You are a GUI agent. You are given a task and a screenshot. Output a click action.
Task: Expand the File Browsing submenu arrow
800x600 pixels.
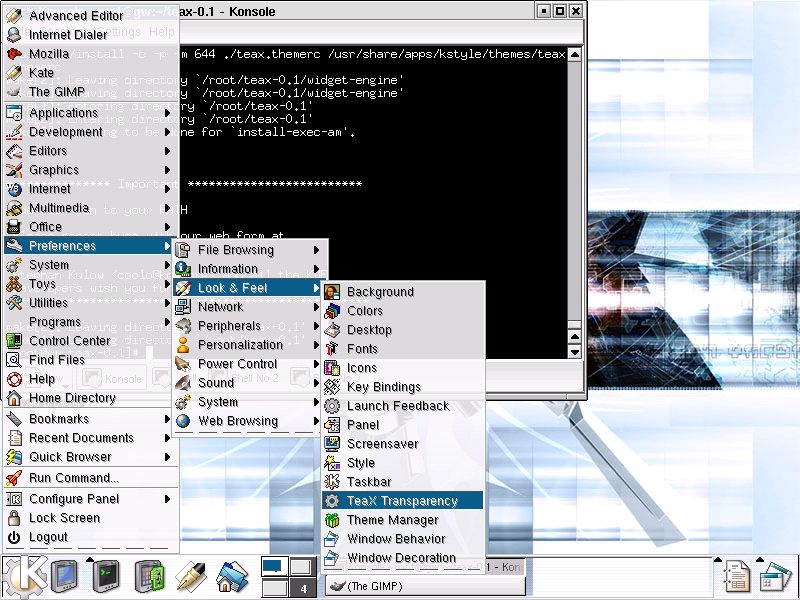(x=316, y=250)
